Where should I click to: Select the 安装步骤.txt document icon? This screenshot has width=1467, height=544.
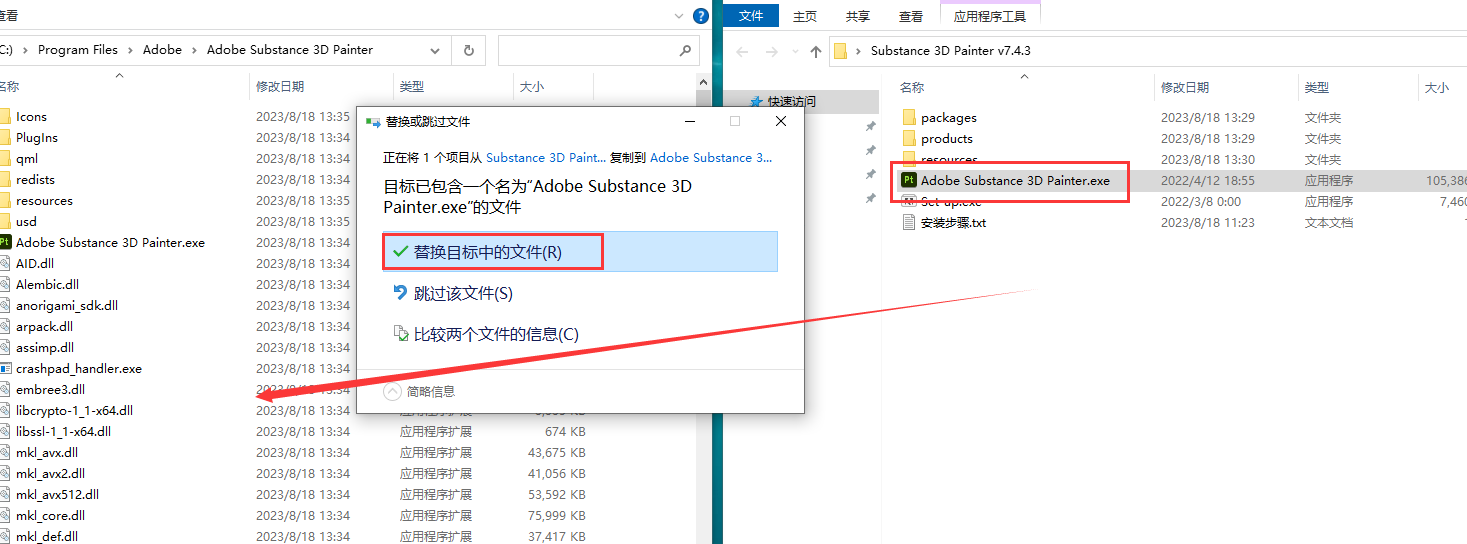click(909, 222)
